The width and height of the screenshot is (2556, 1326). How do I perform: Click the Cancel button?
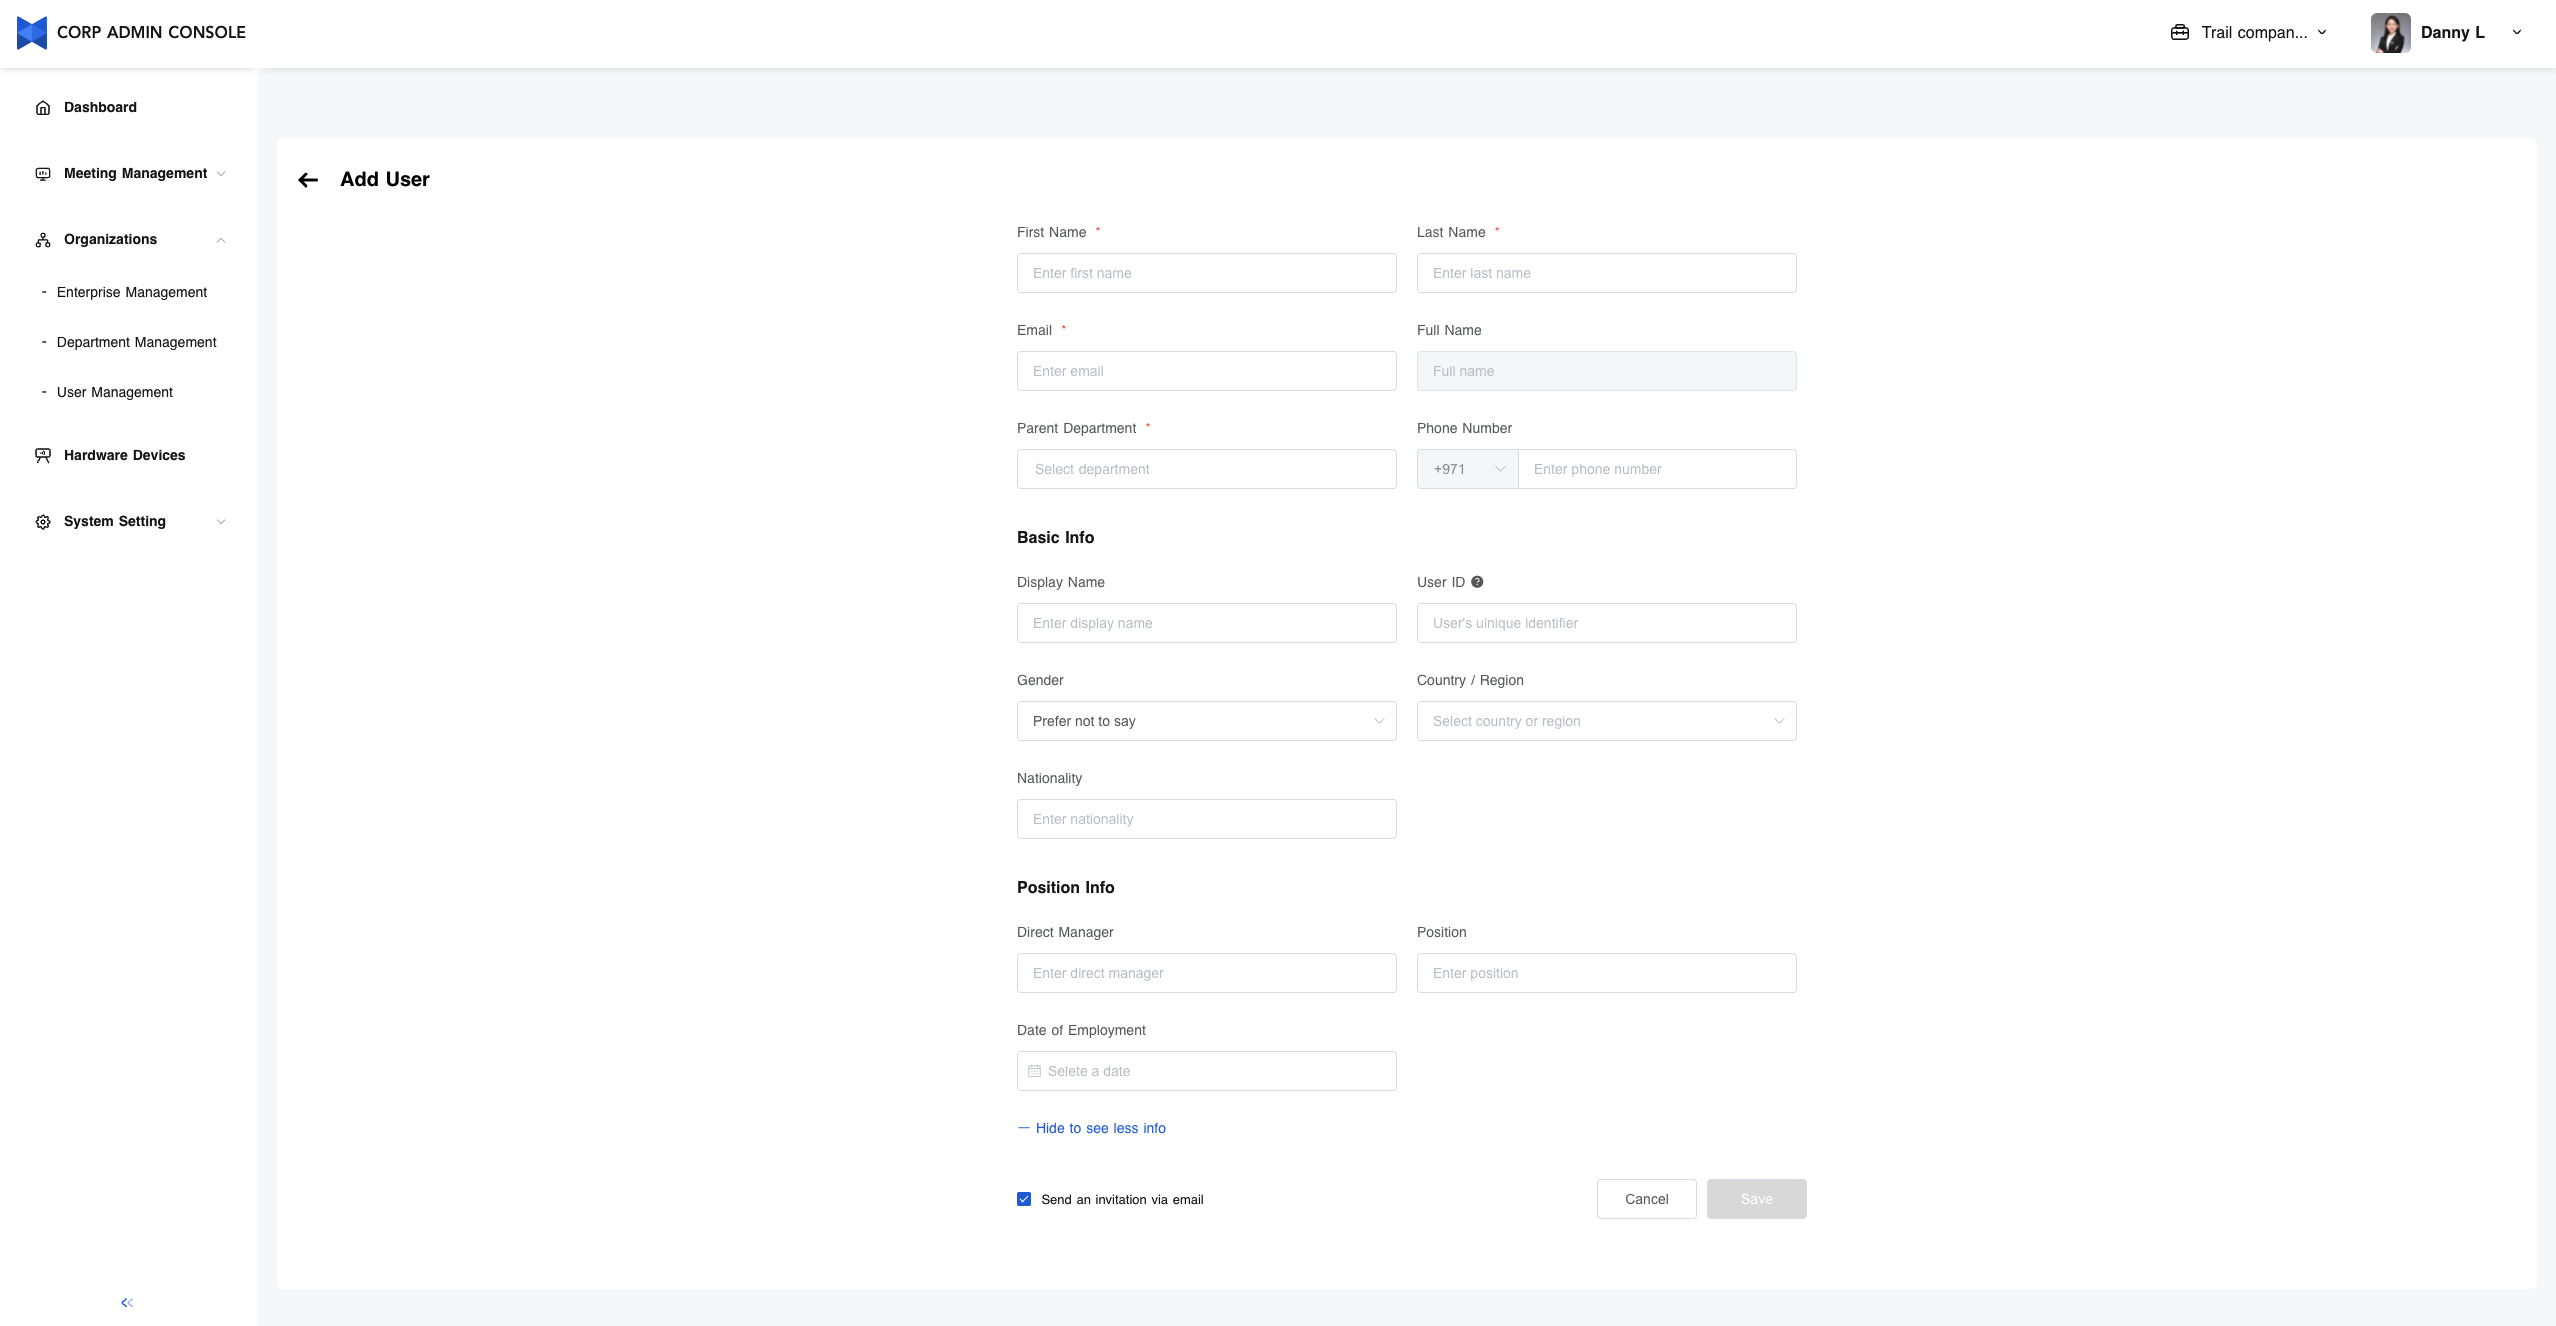click(x=1646, y=1199)
